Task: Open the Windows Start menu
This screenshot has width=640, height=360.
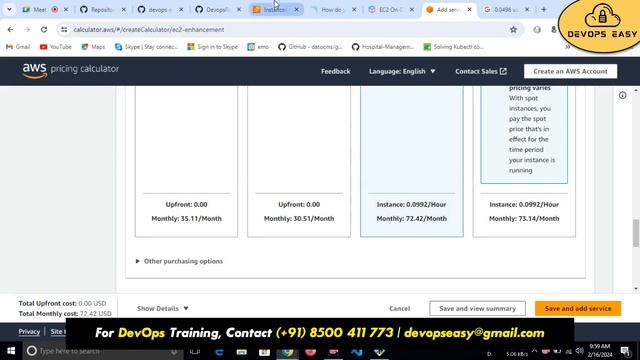Action: tap(11, 351)
